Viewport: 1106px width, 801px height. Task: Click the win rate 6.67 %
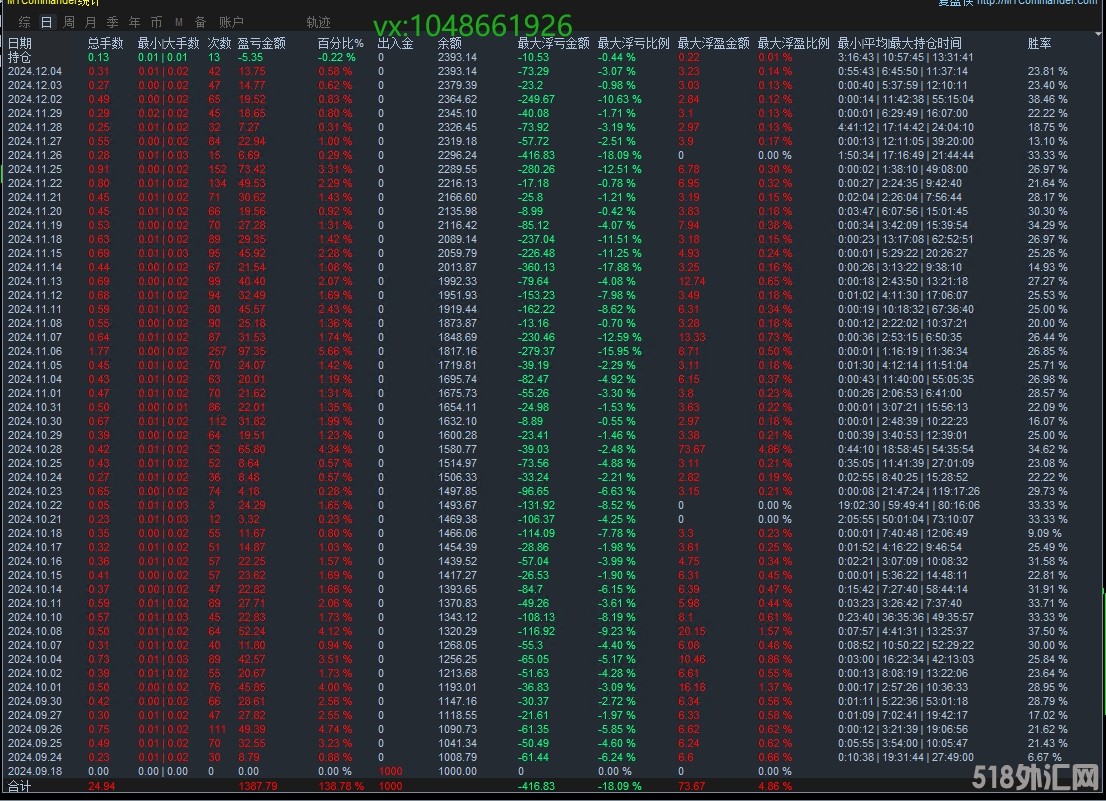click(1045, 757)
